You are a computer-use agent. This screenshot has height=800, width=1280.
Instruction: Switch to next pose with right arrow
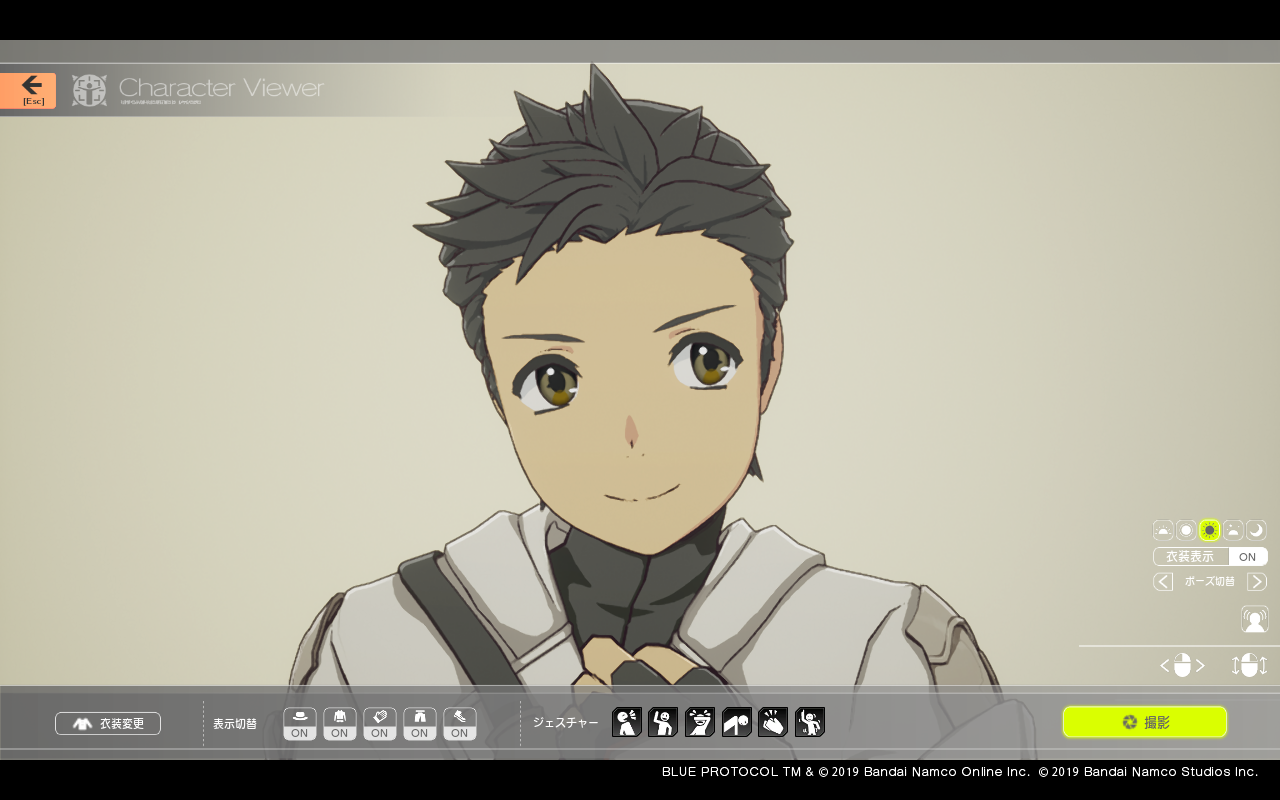[x=1257, y=582]
